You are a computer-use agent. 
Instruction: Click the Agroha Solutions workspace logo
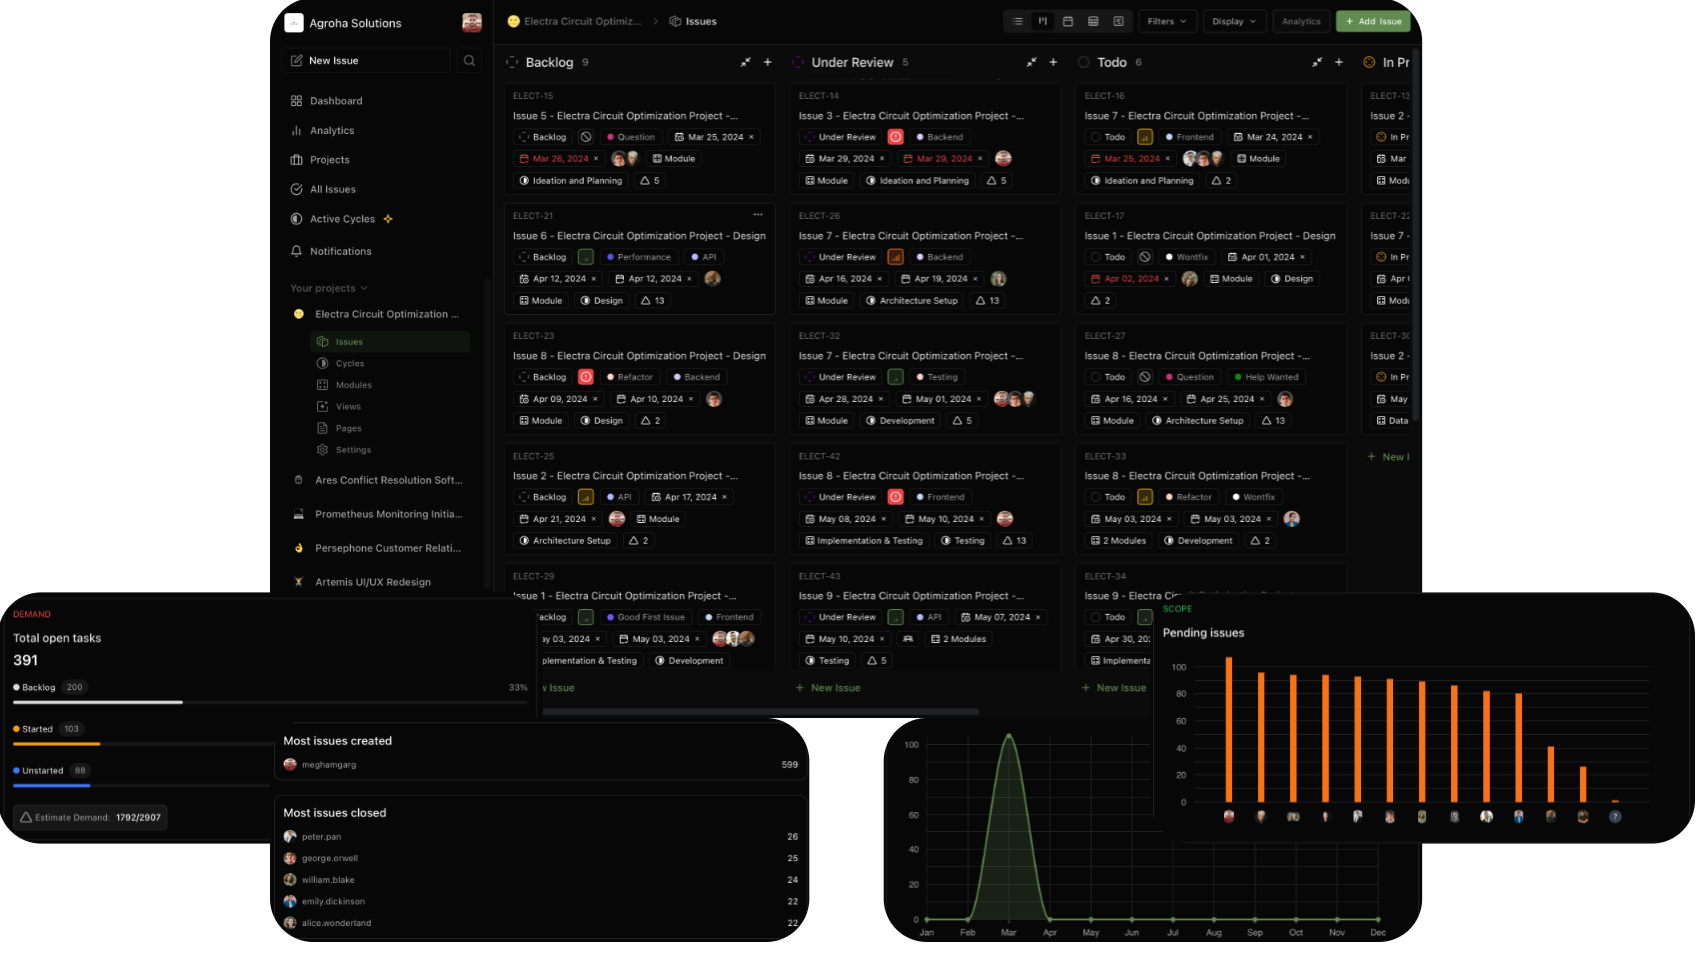[294, 23]
